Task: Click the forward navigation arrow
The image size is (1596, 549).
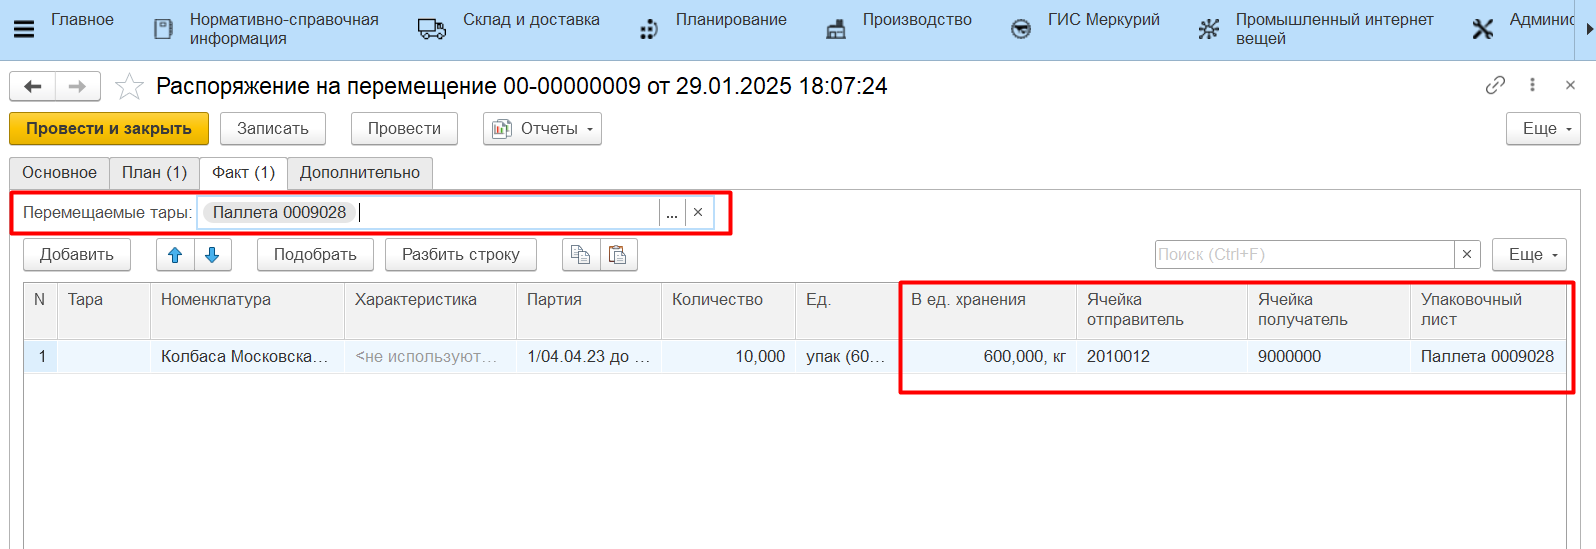Action: [77, 87]
